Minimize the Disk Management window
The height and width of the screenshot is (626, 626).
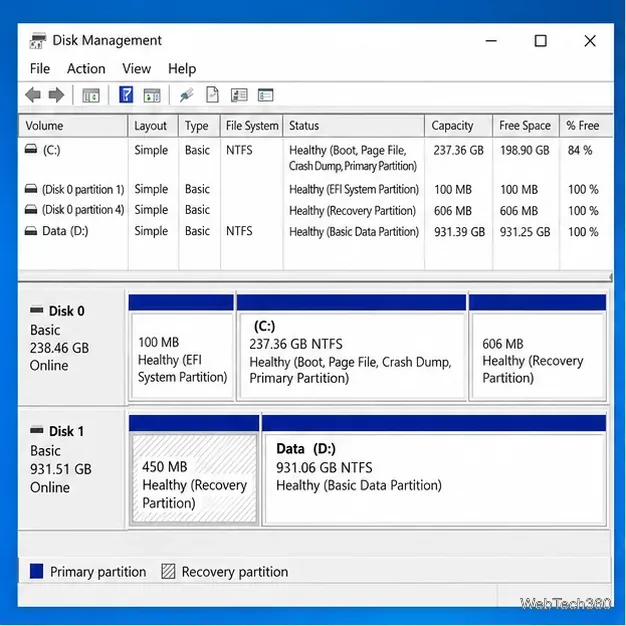click(x=491, y=41)
